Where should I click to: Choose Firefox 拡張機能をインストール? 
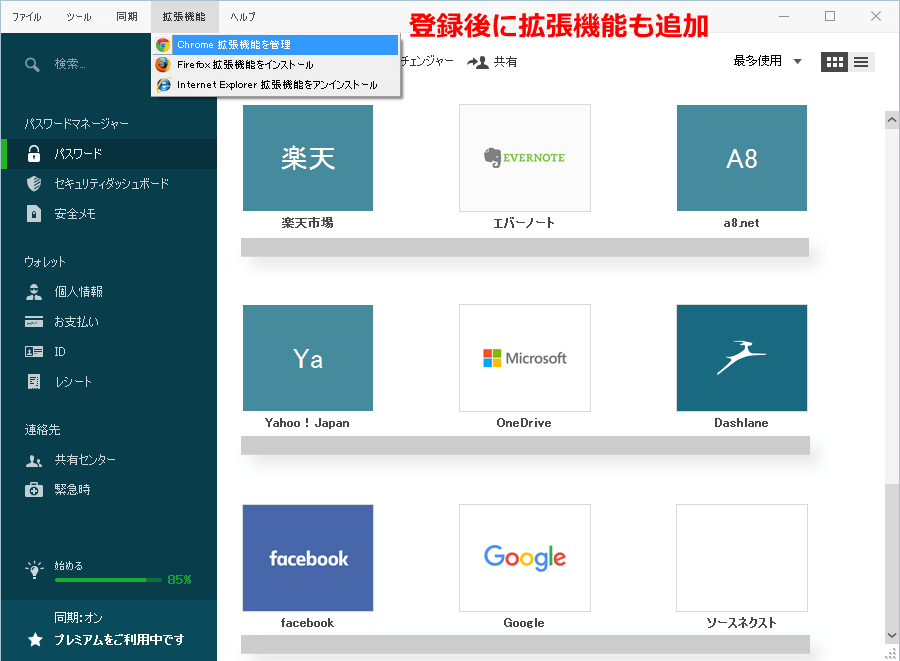click(x=276, y=65)
